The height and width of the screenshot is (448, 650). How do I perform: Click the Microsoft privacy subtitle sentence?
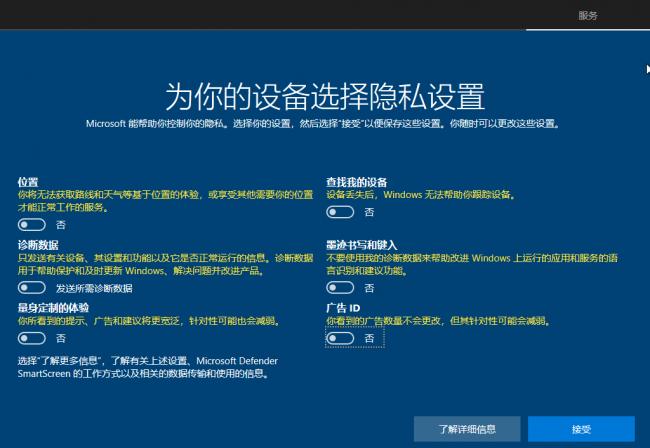pyautogui.click(x=323, y=124)
